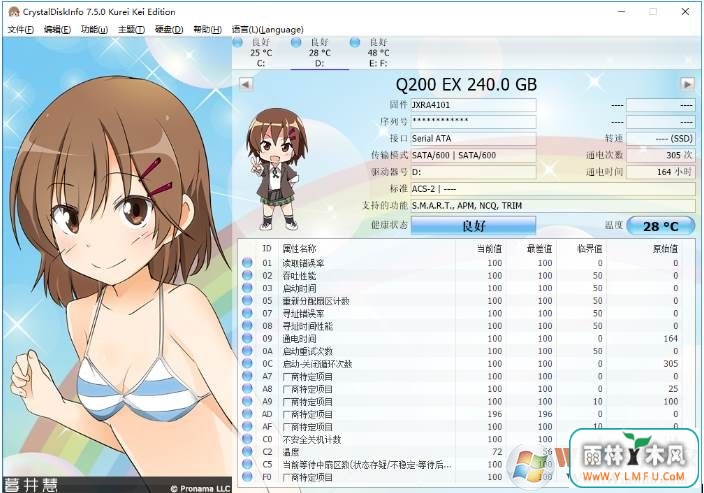The image size is (704, 493).
Task: Click the firmware field JXRA4101
Action: pyautogui.click(x=473, y=105)
